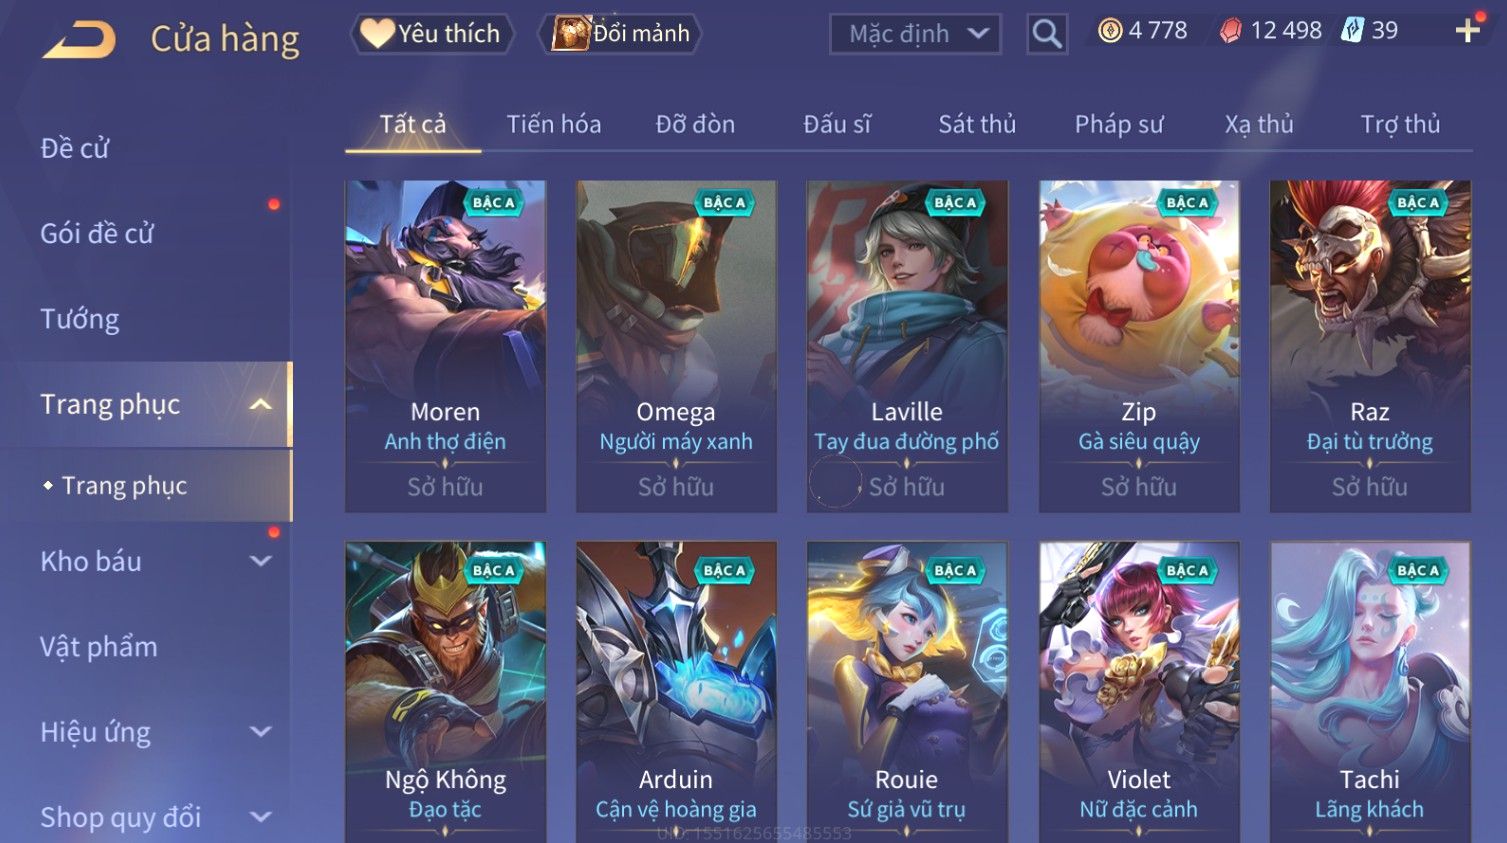Tap the red ruby currency icon
This screenshot has height=843, width=1507.
[x=1230, y=31]
